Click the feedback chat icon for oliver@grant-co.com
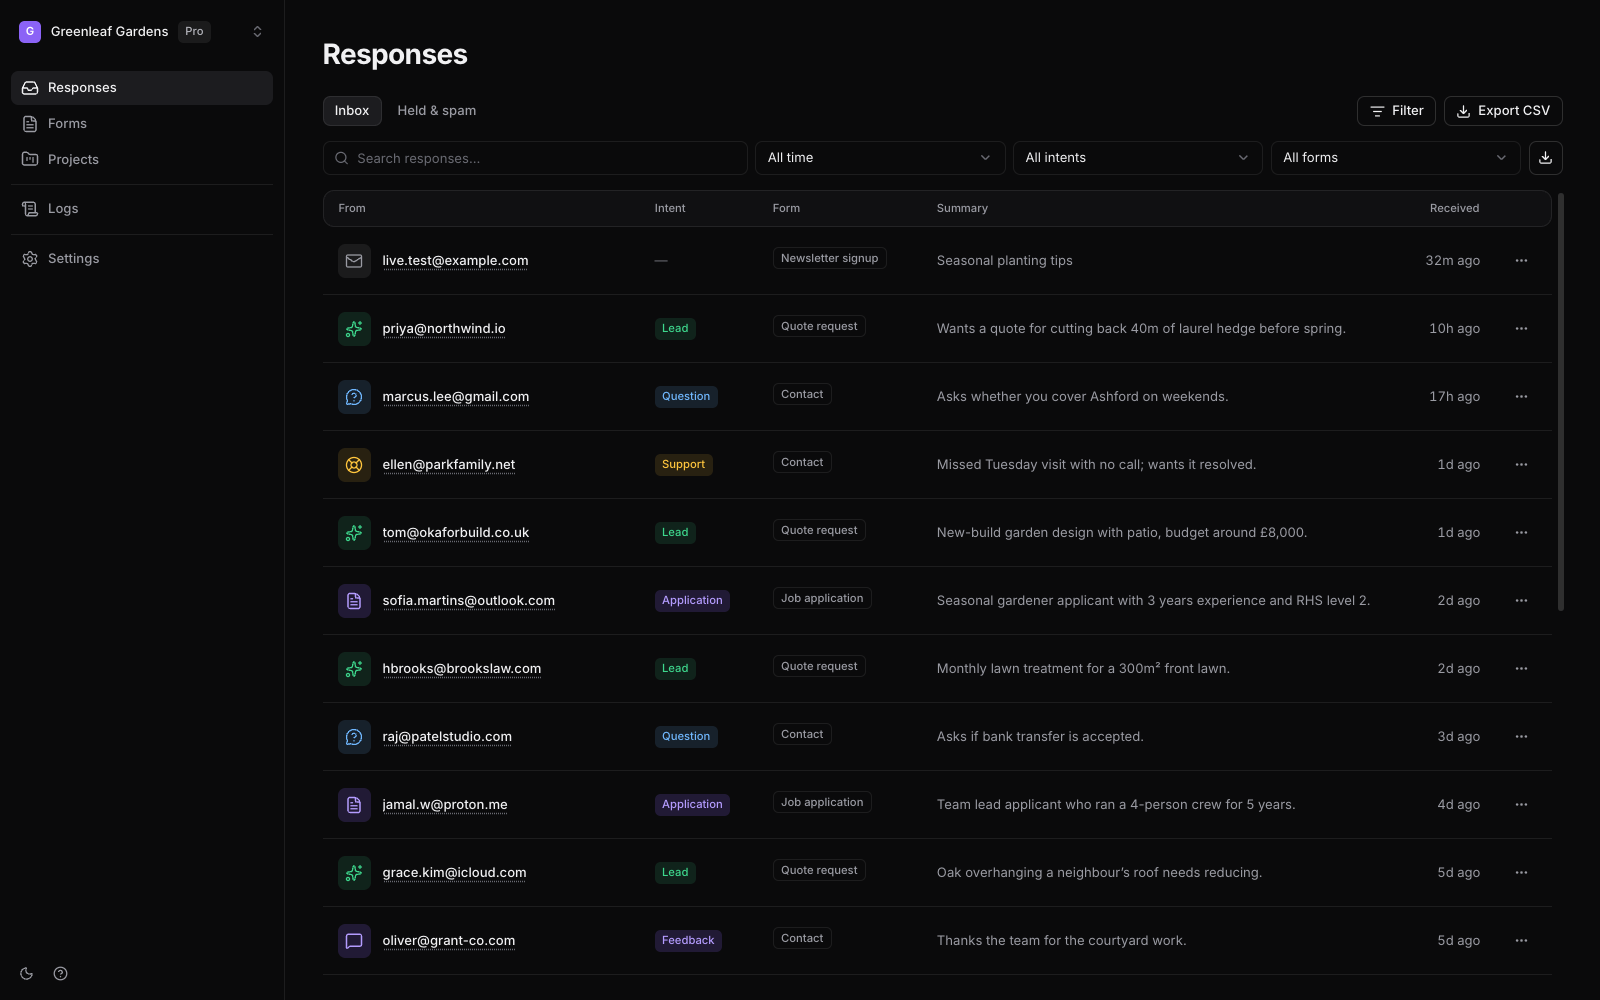Image resolution: width=1600 pixels, height=1000 pixels. point(354,941)
